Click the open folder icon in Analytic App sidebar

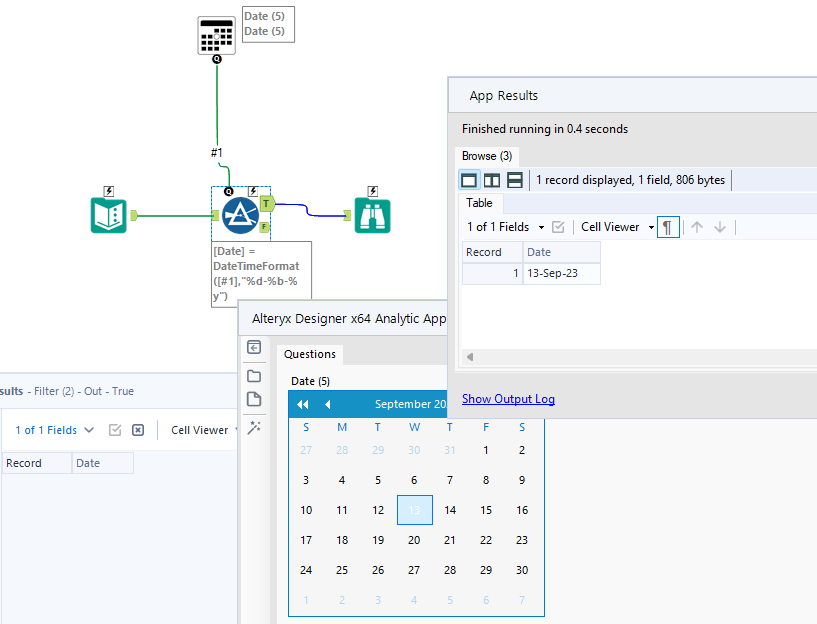(254, 376)
